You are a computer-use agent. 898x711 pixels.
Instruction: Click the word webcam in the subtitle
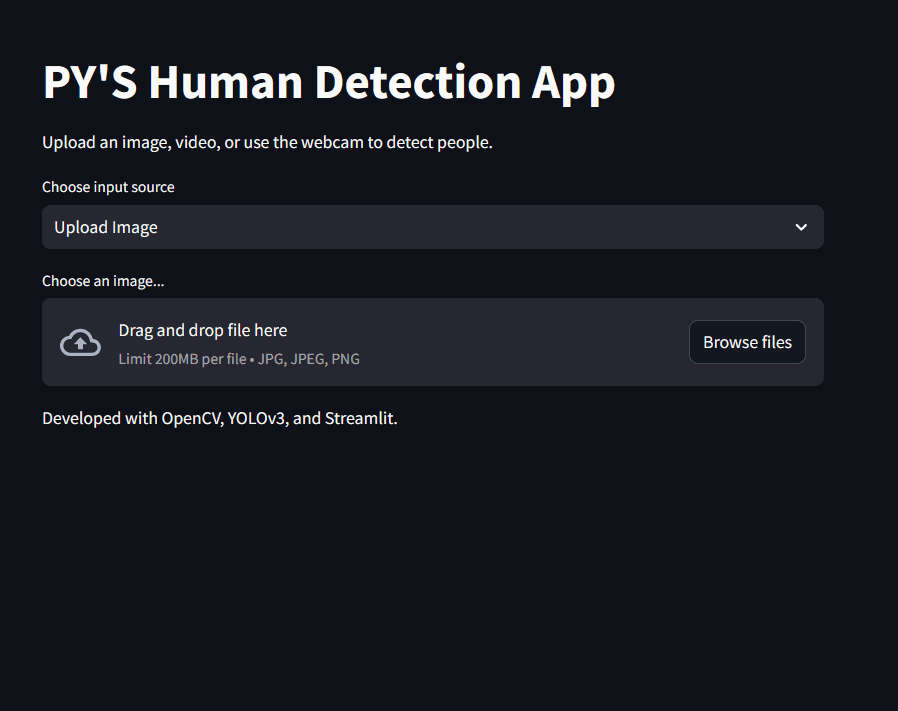coord(332,142)
